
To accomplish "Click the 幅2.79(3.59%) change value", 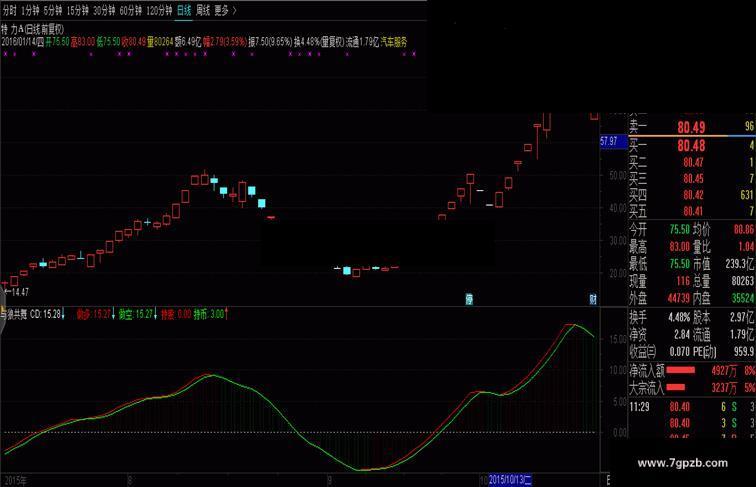I will 225,42.
